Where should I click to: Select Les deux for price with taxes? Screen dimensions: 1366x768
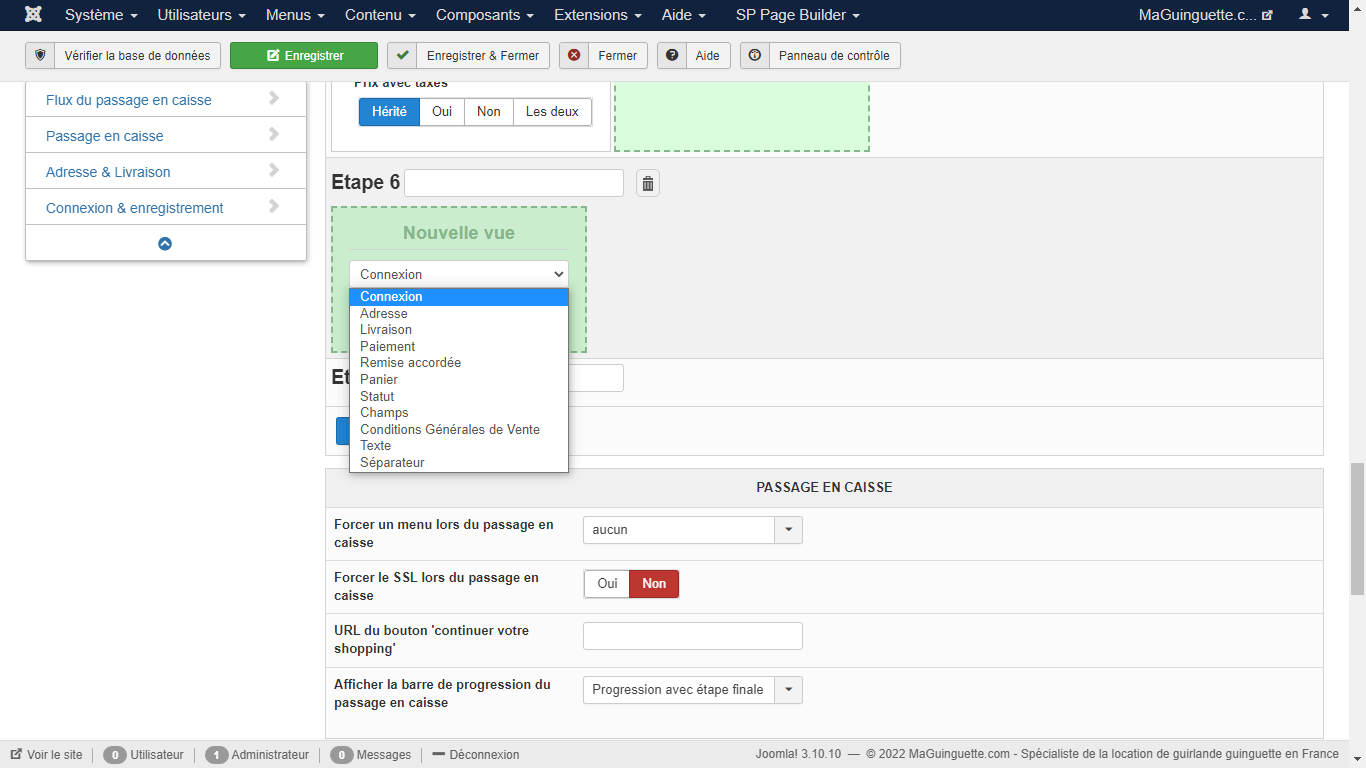tap(553, 112)
